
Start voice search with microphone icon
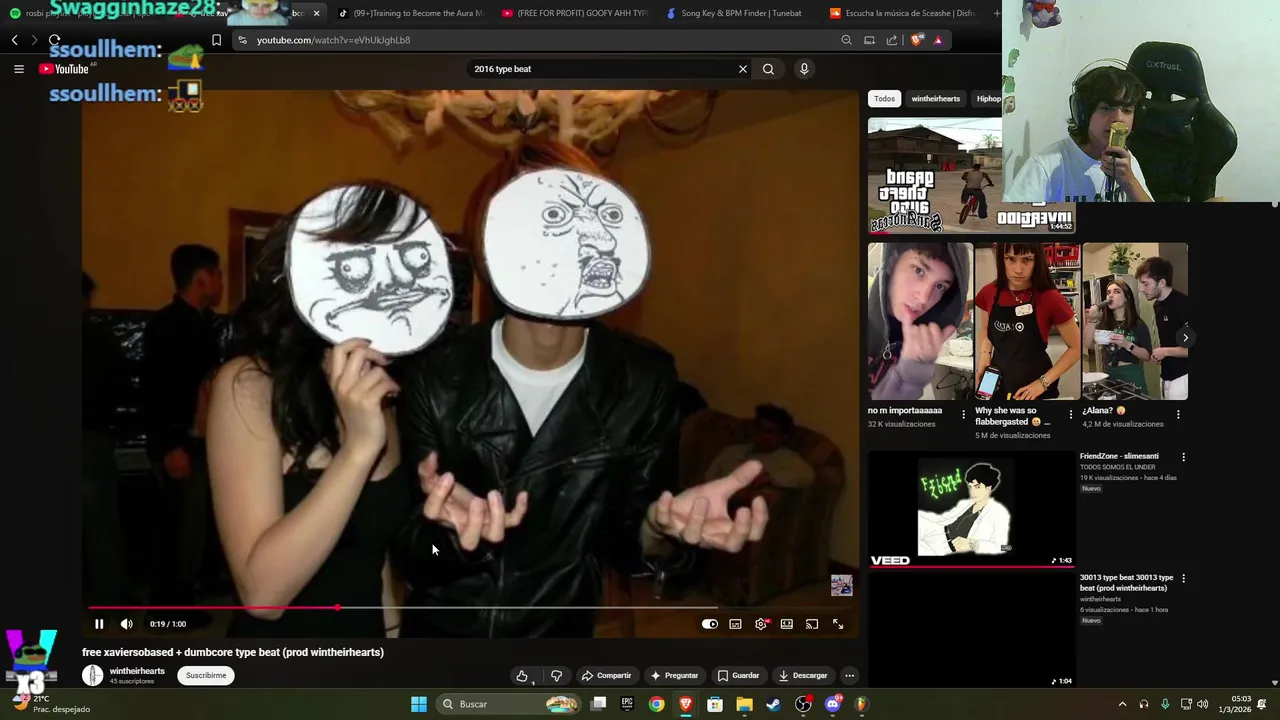click(x=804, y=69)
